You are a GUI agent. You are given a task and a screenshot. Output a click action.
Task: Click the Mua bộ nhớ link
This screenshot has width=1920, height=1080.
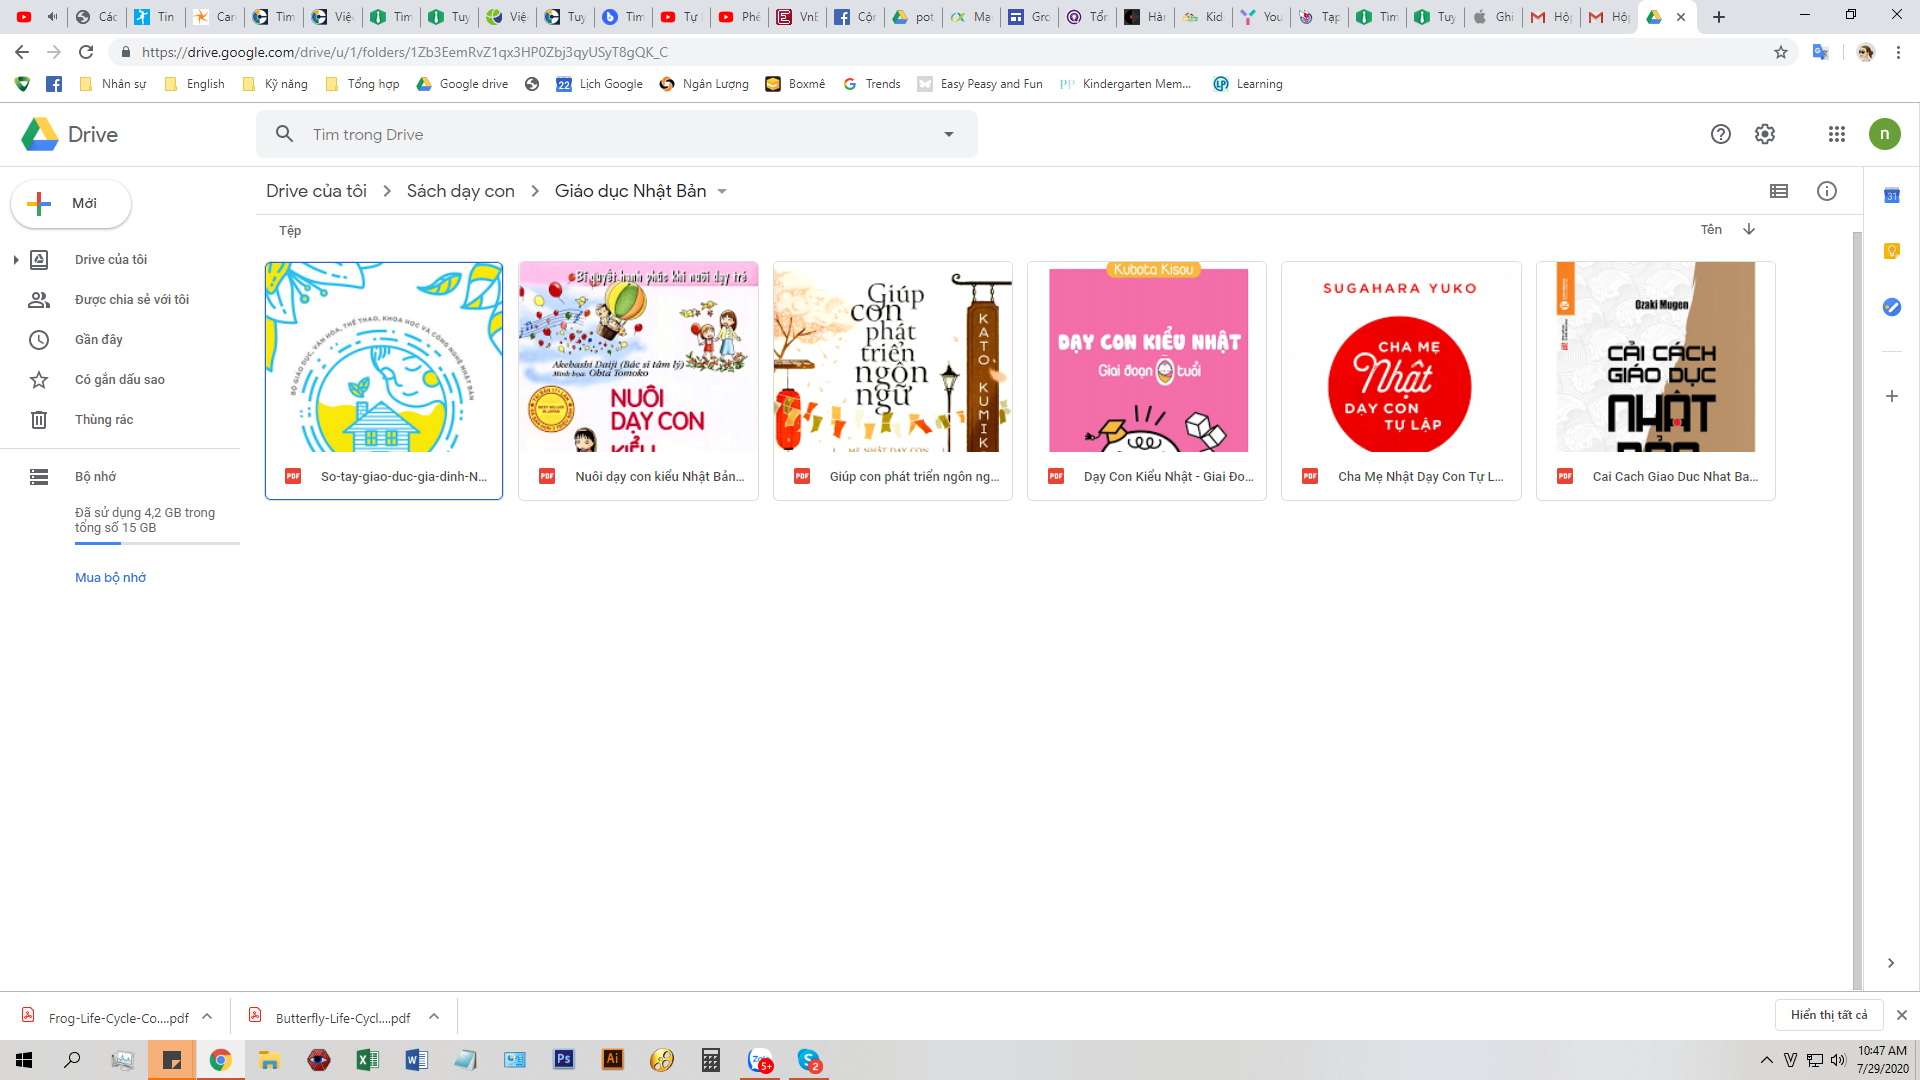(110, 578)
